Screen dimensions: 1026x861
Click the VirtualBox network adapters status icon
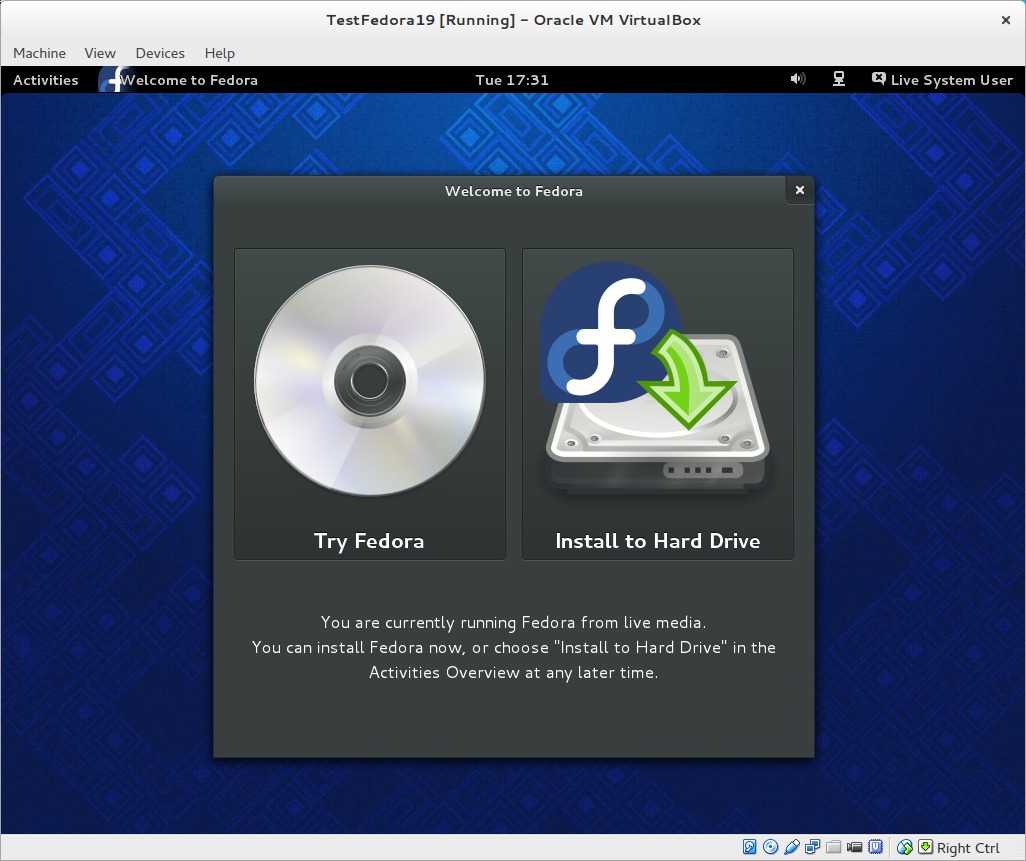click(813, 847)
